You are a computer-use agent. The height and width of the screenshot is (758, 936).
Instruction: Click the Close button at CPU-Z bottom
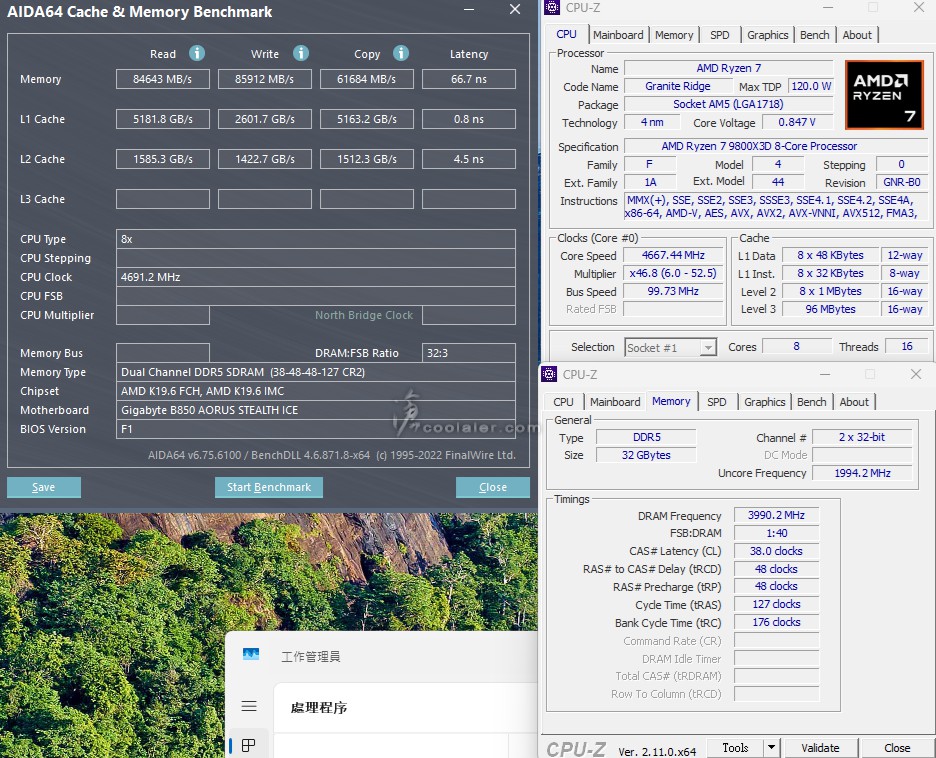[897, 747]
